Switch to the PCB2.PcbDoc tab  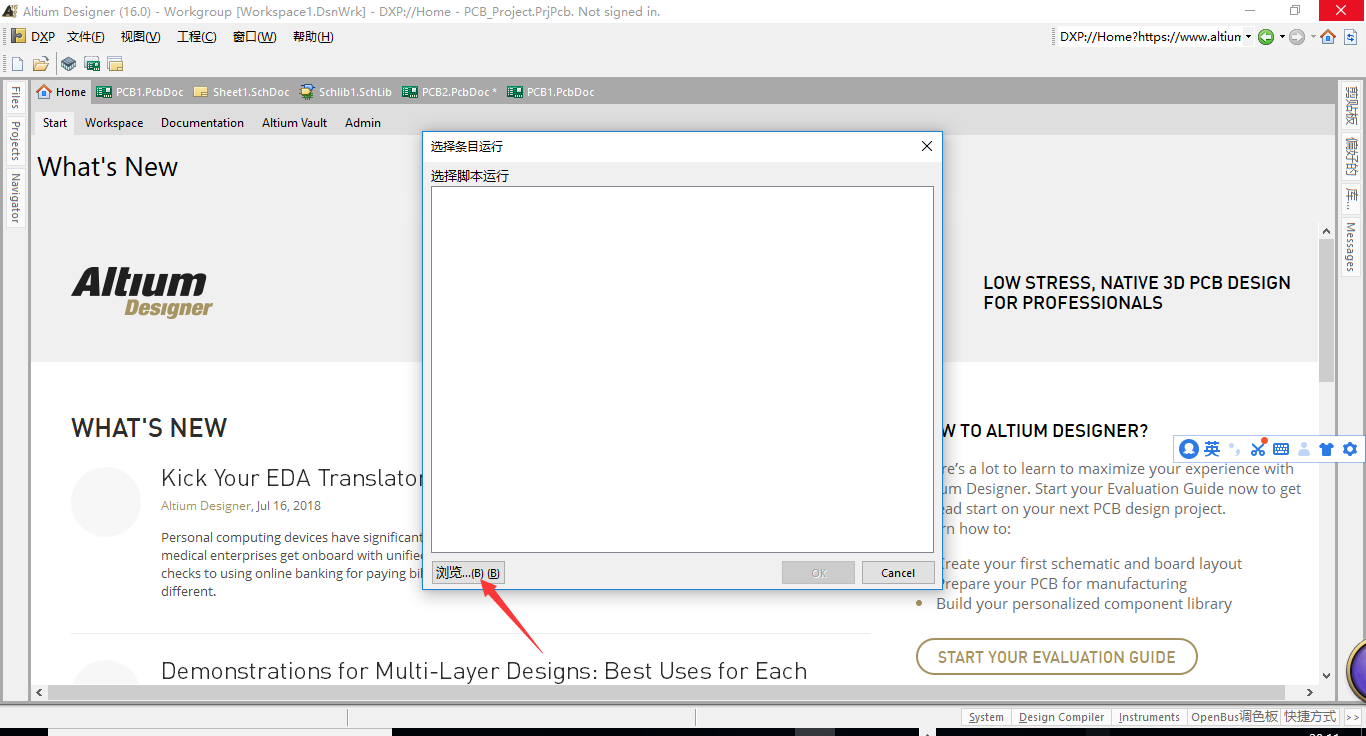[450, 92]
